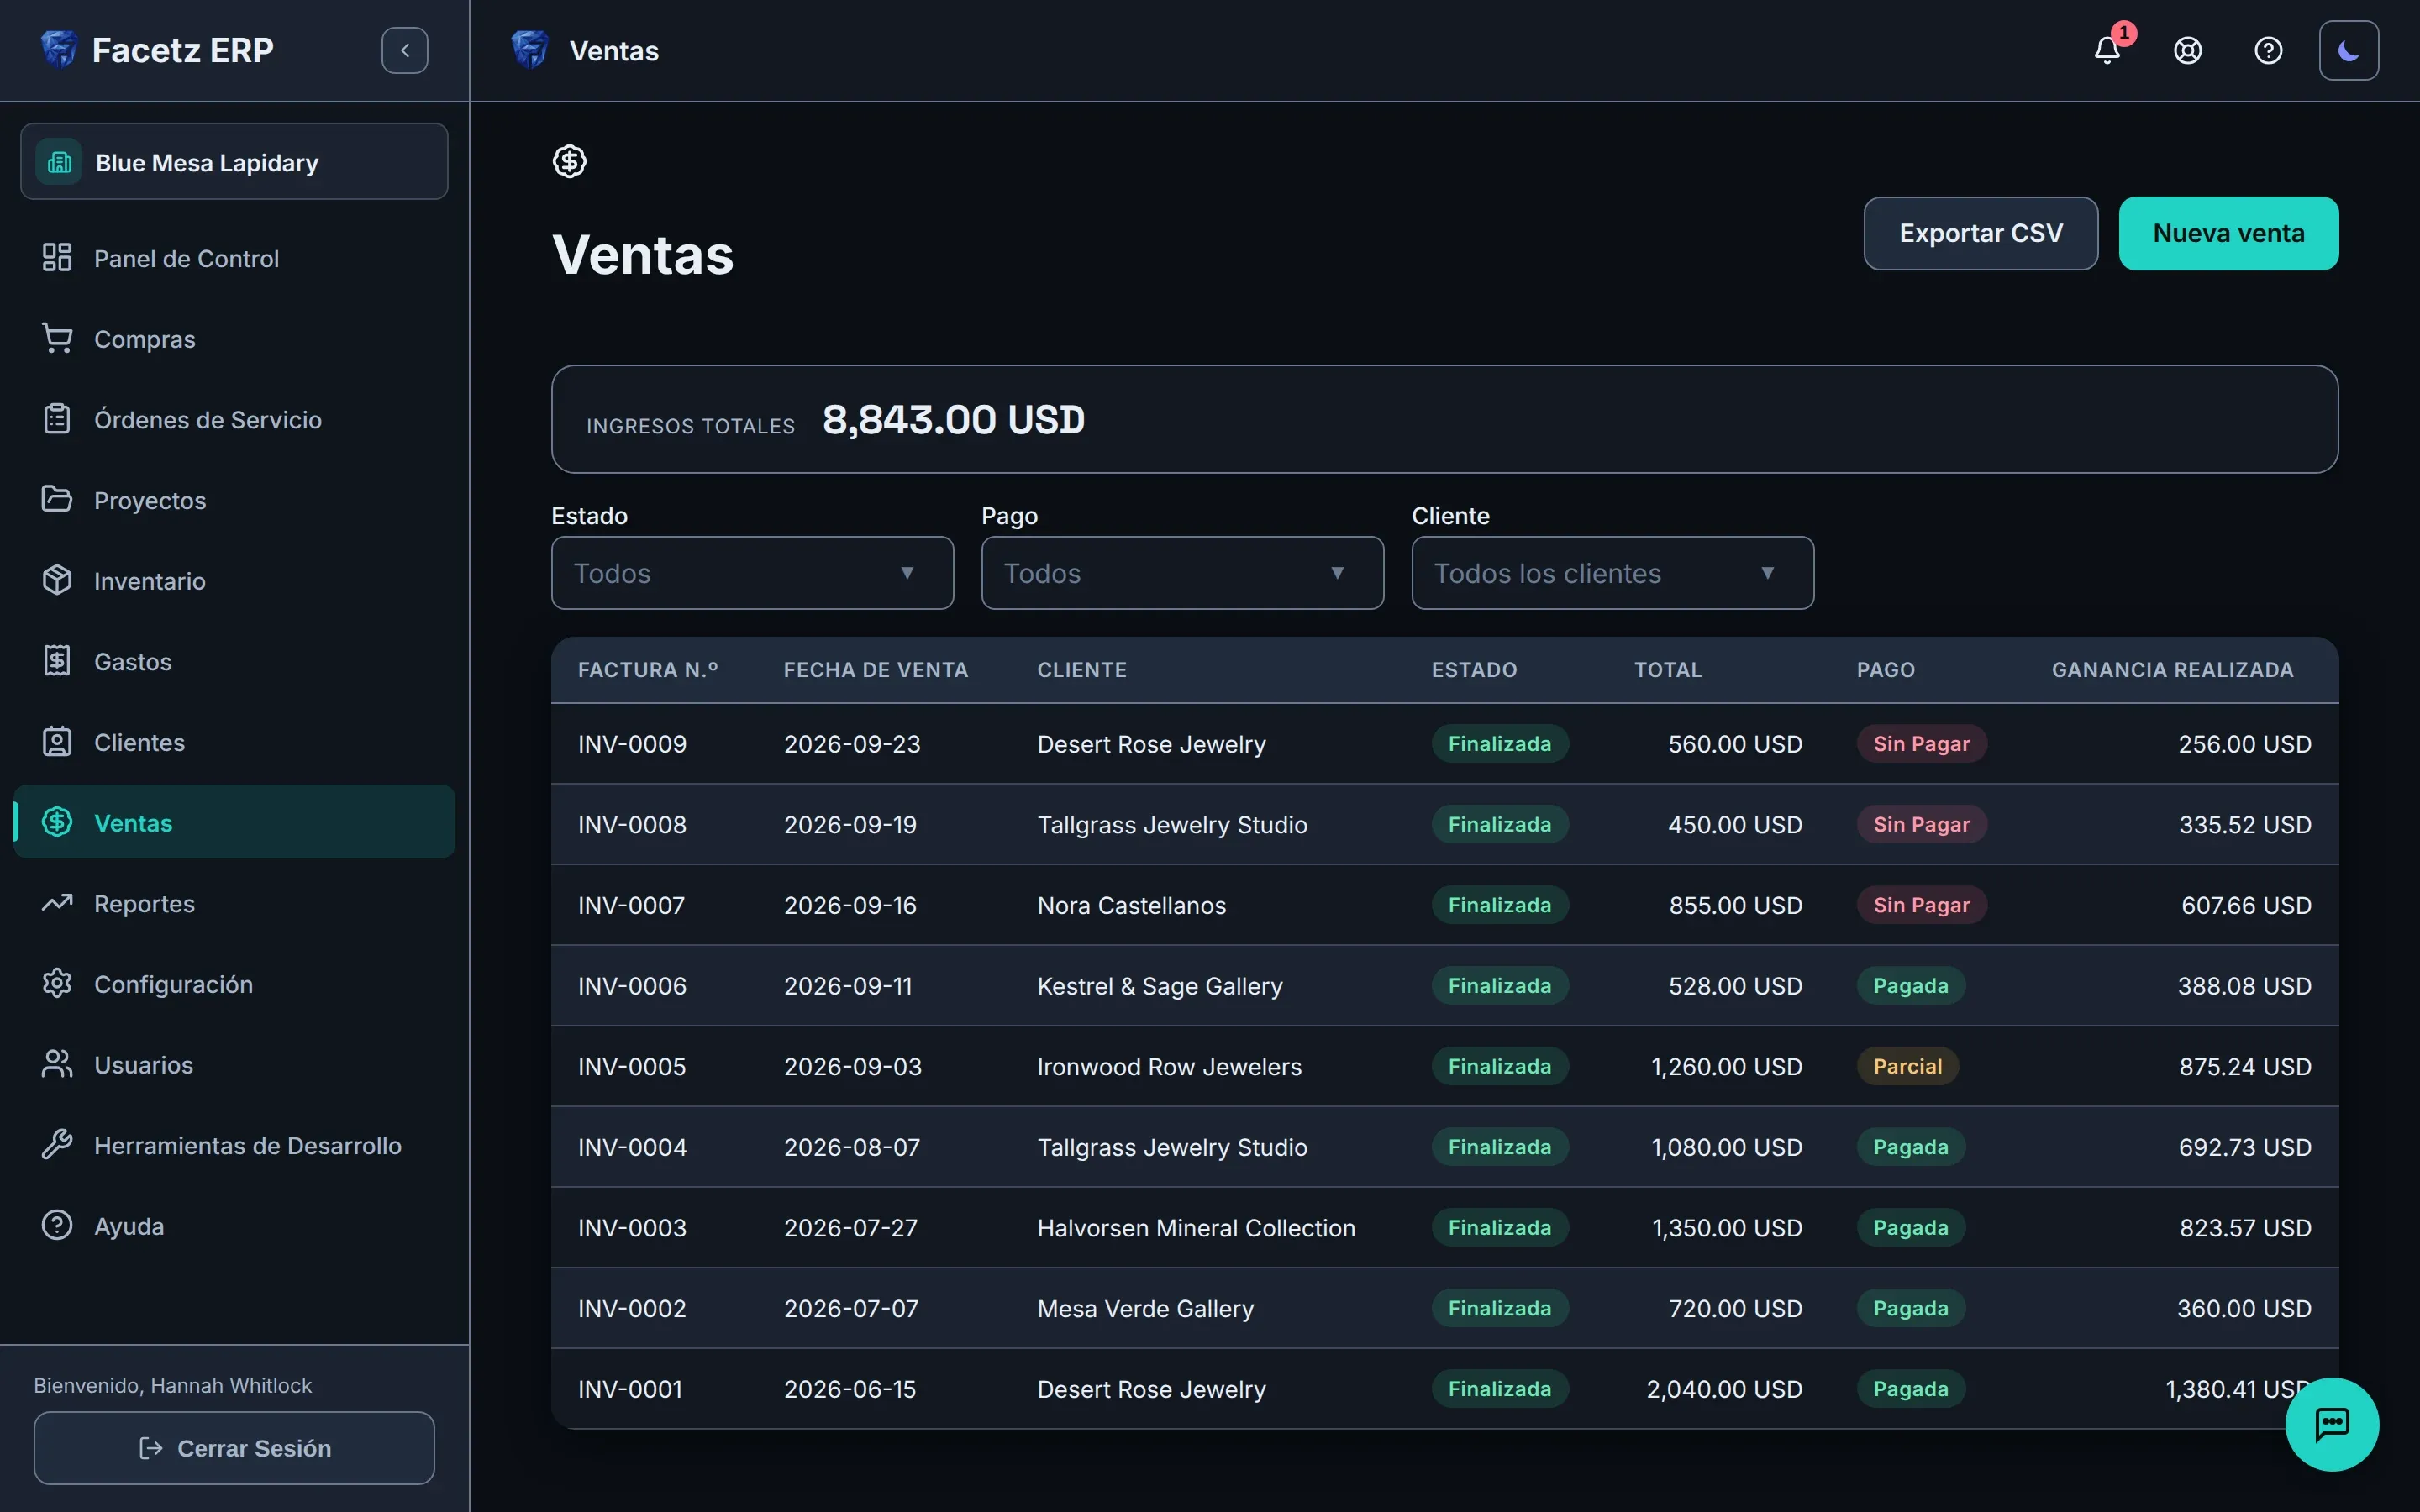2420x1512 pixels.
Task: Open Compras in the sidebar
Action: (234, 339)
